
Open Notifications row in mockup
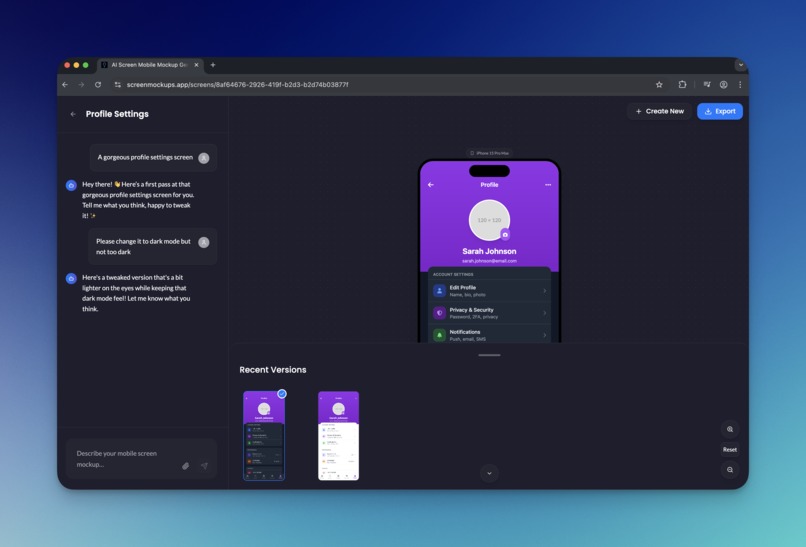coord(489,335)
